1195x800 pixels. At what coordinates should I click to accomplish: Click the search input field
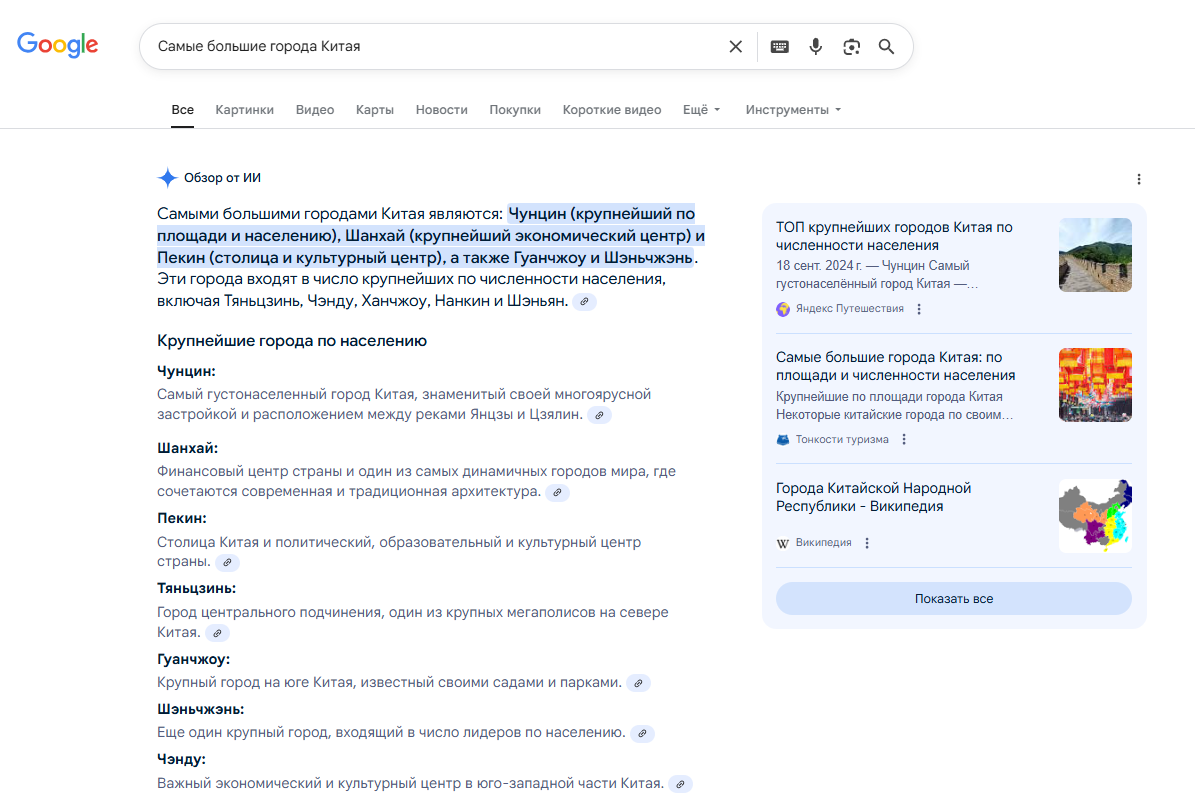(x=430, y=46)
